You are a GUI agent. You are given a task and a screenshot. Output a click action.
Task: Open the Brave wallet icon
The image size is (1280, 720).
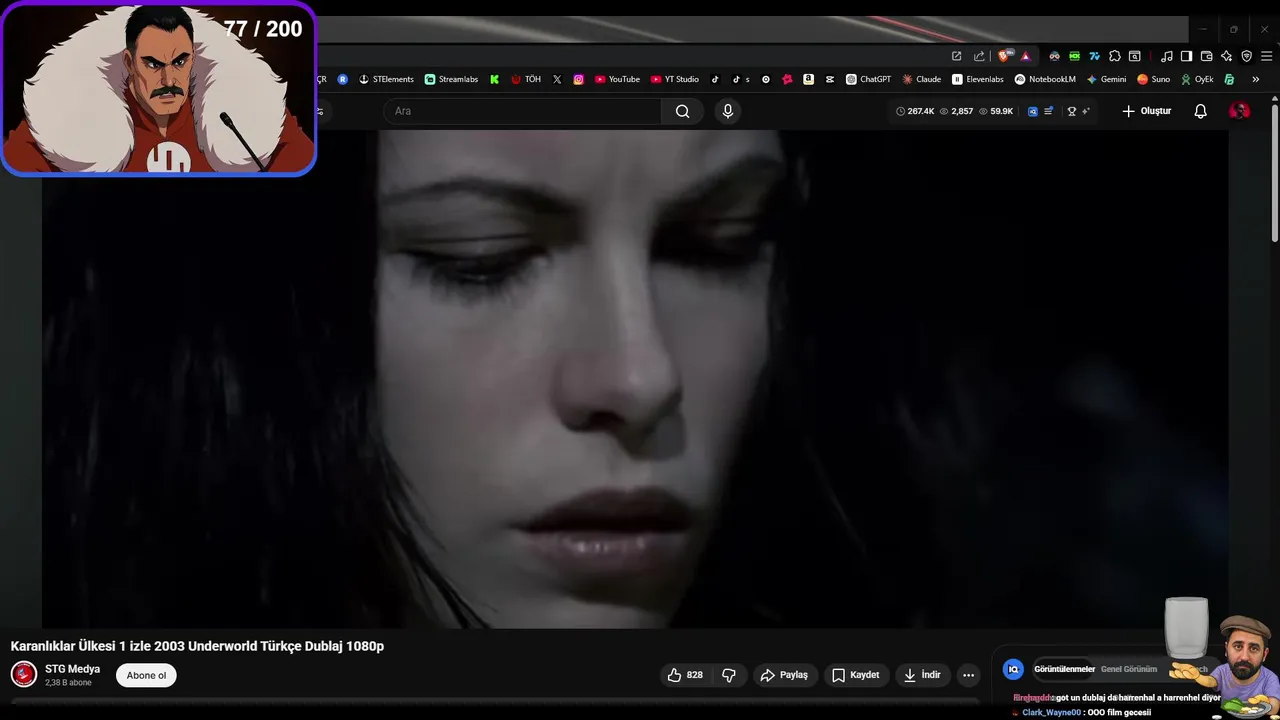tap(1206, 56)
